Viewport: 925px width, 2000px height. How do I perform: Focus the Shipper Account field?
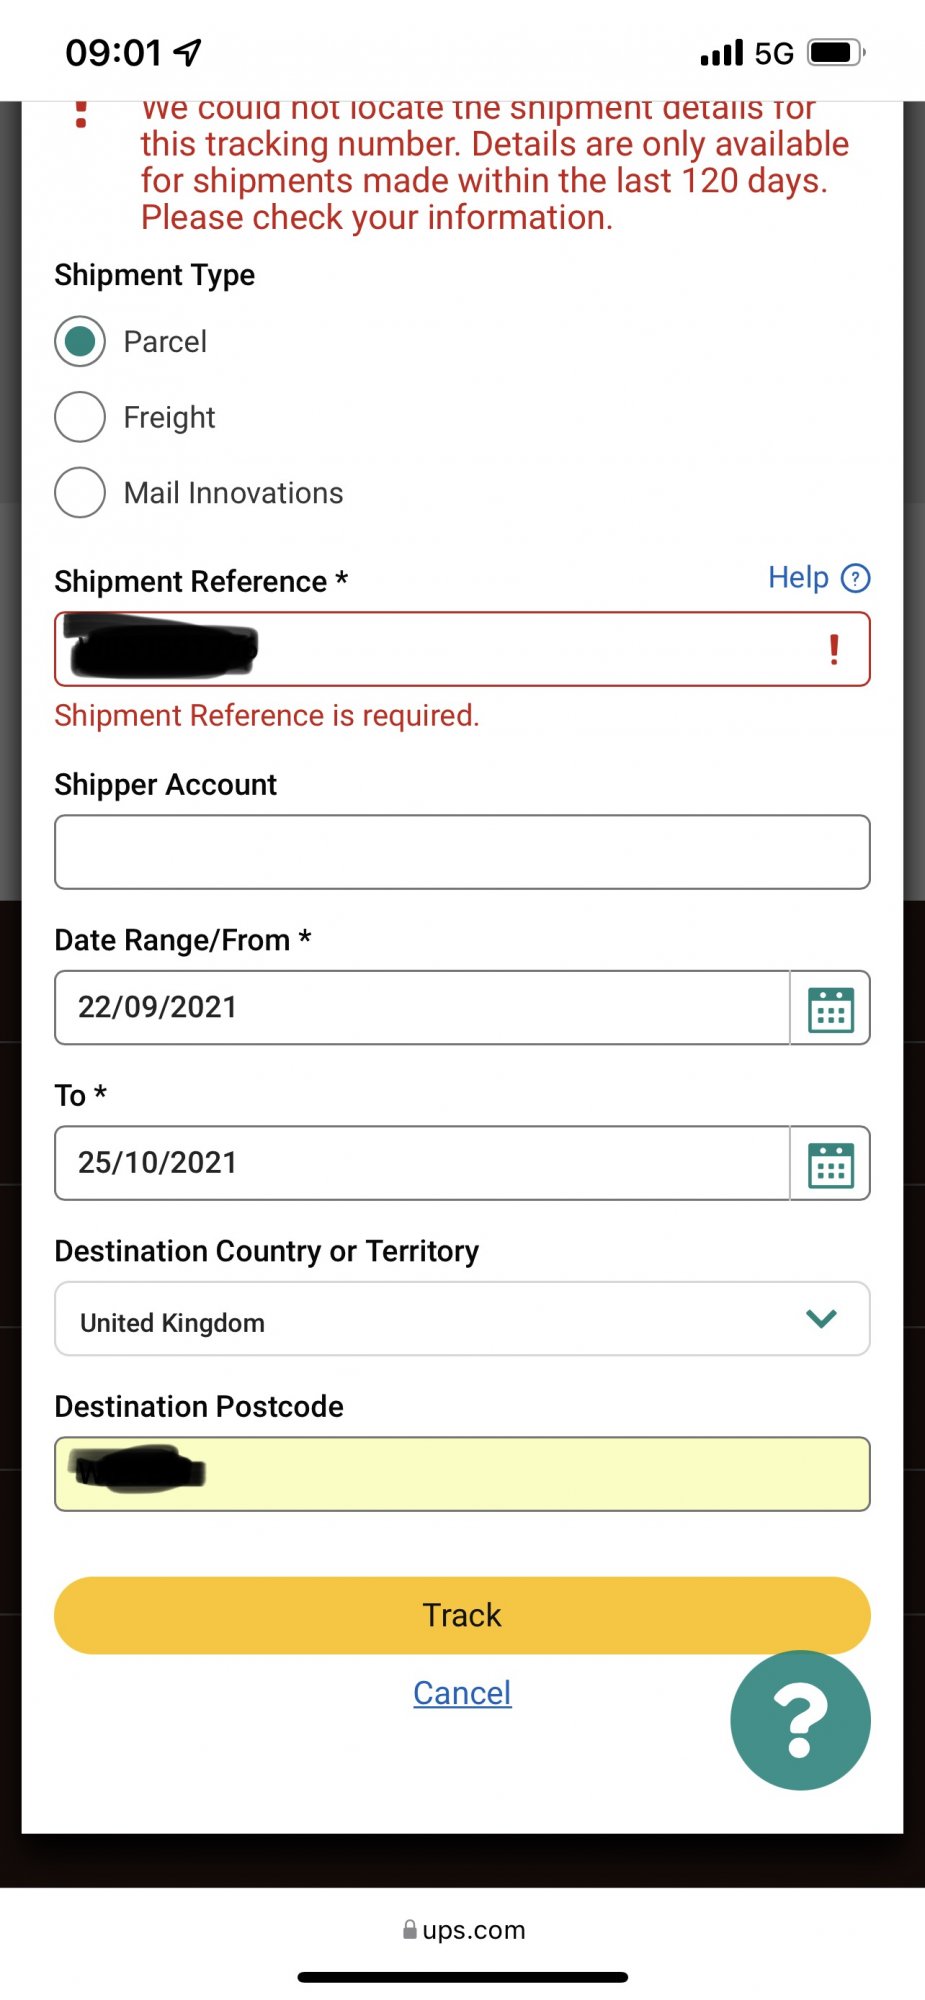[462, 852]
